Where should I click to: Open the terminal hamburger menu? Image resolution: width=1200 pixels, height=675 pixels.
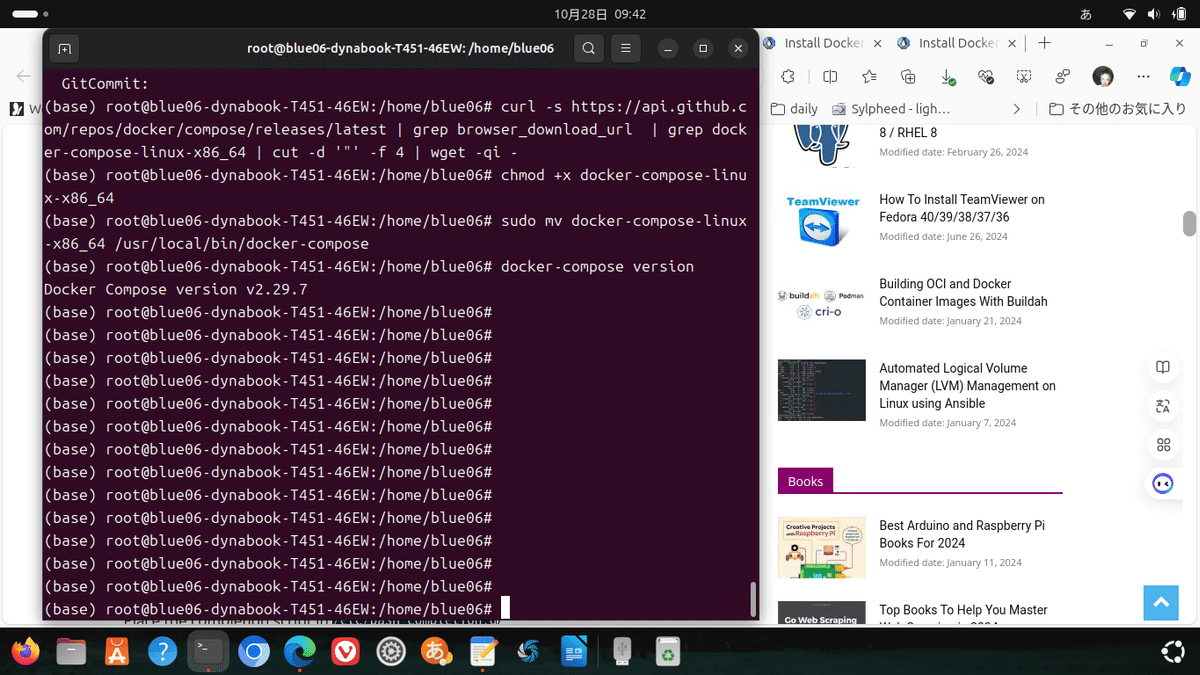[625, 47]
